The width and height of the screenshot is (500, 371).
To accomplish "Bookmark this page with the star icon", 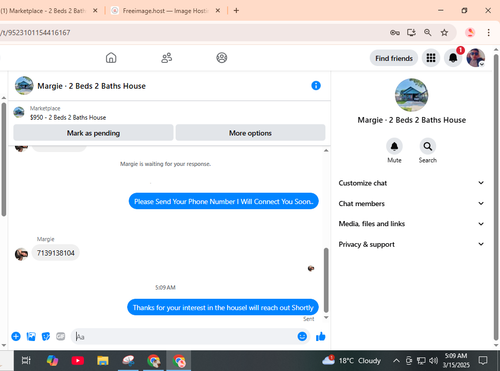I will tap(444, 33).
